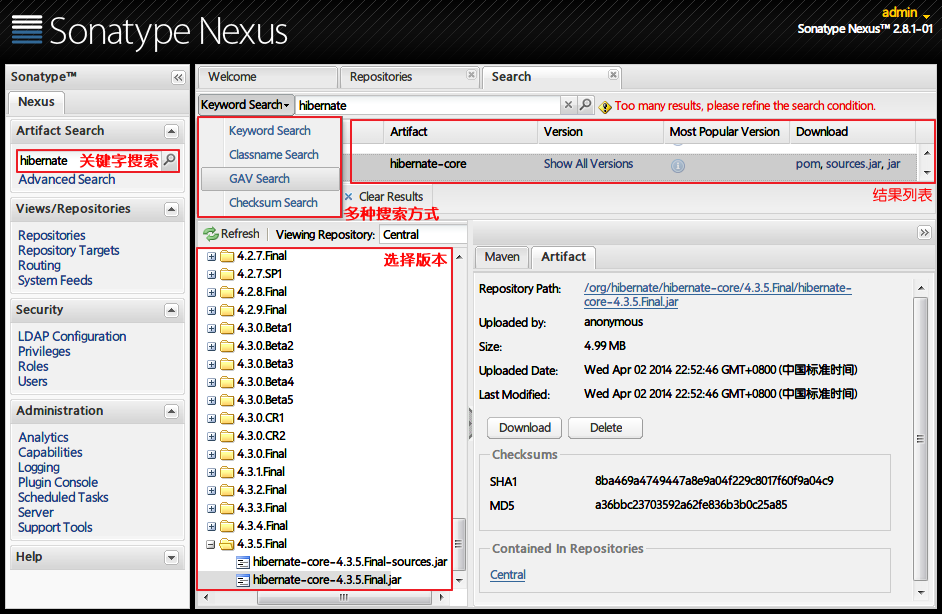Screen dimensions: 942x614
Task: Click the search magnifier beside the clear icon
Action: tap(585, 105)
